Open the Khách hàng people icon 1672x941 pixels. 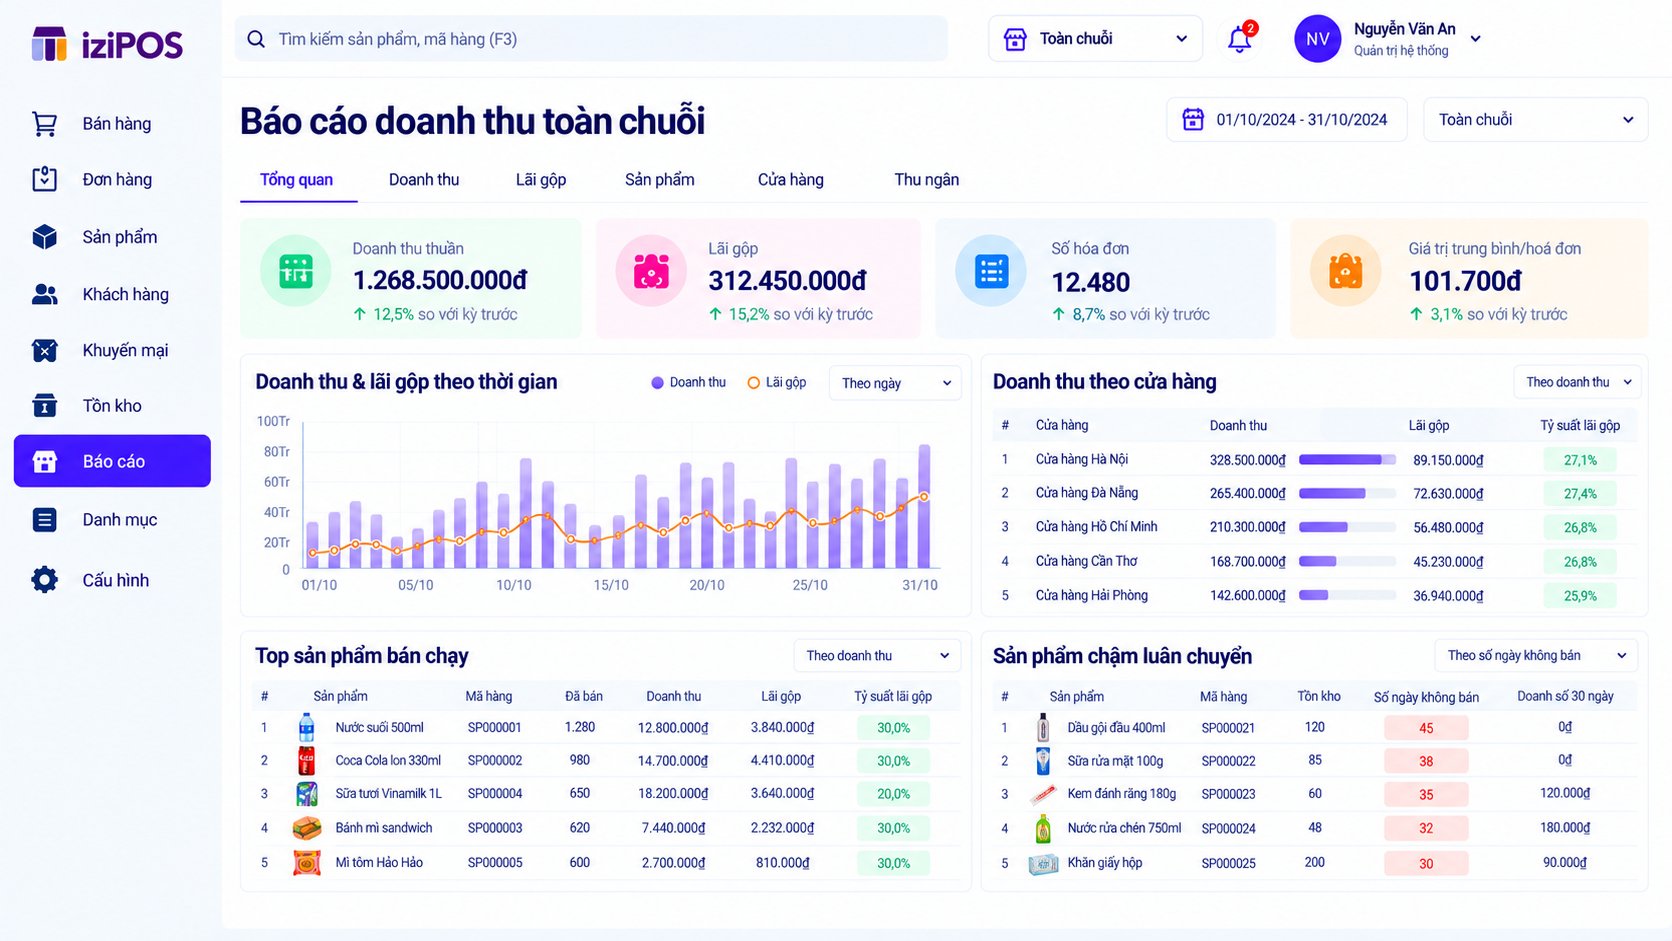pyautogui.click(x=44, y=294)
